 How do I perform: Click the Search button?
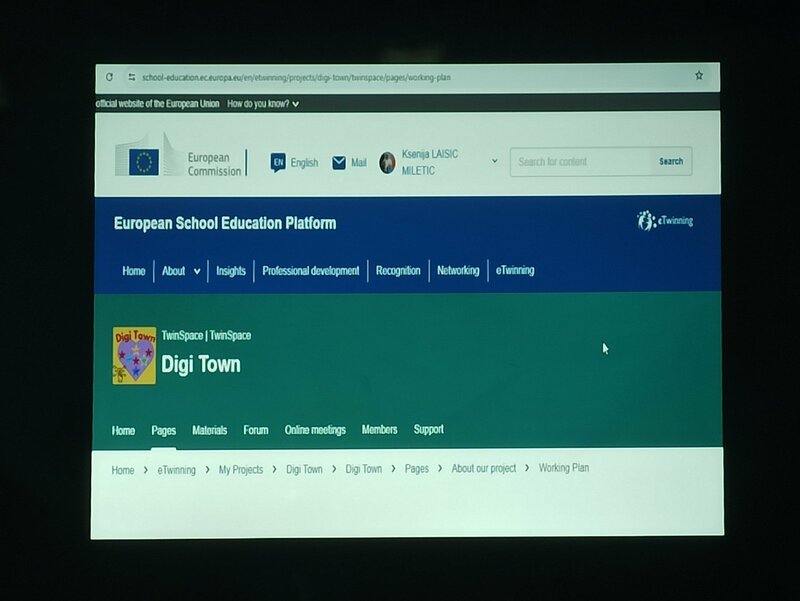tap(671, 161)
